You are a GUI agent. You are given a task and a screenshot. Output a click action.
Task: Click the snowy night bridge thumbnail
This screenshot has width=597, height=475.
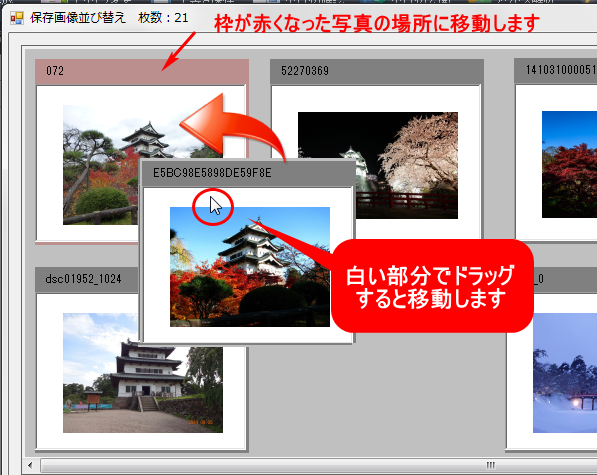coord(565,373)
